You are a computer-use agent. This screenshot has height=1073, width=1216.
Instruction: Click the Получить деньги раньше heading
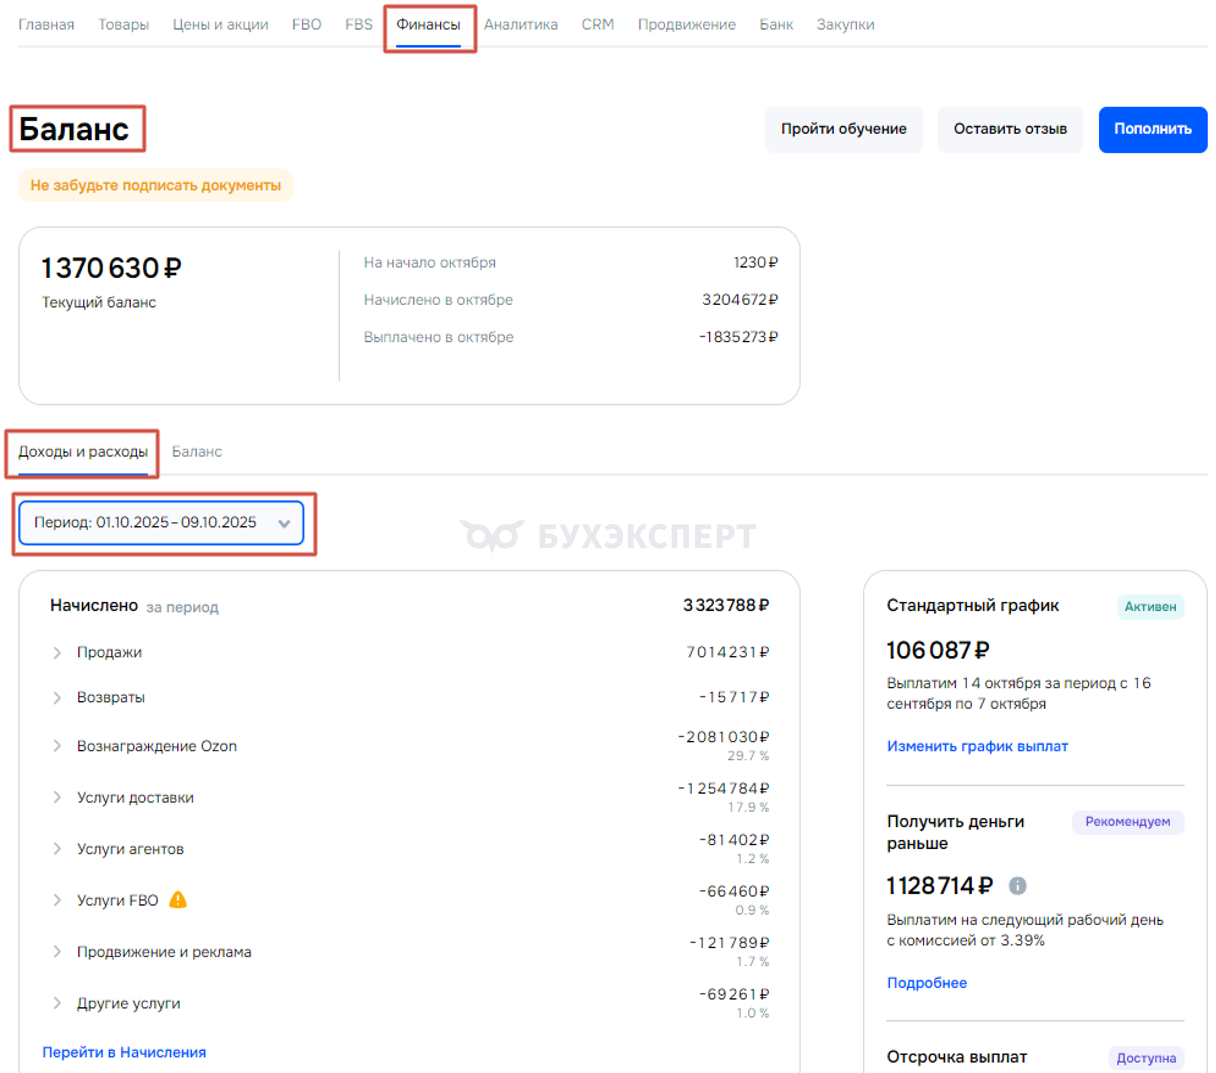tap(956, 832)
